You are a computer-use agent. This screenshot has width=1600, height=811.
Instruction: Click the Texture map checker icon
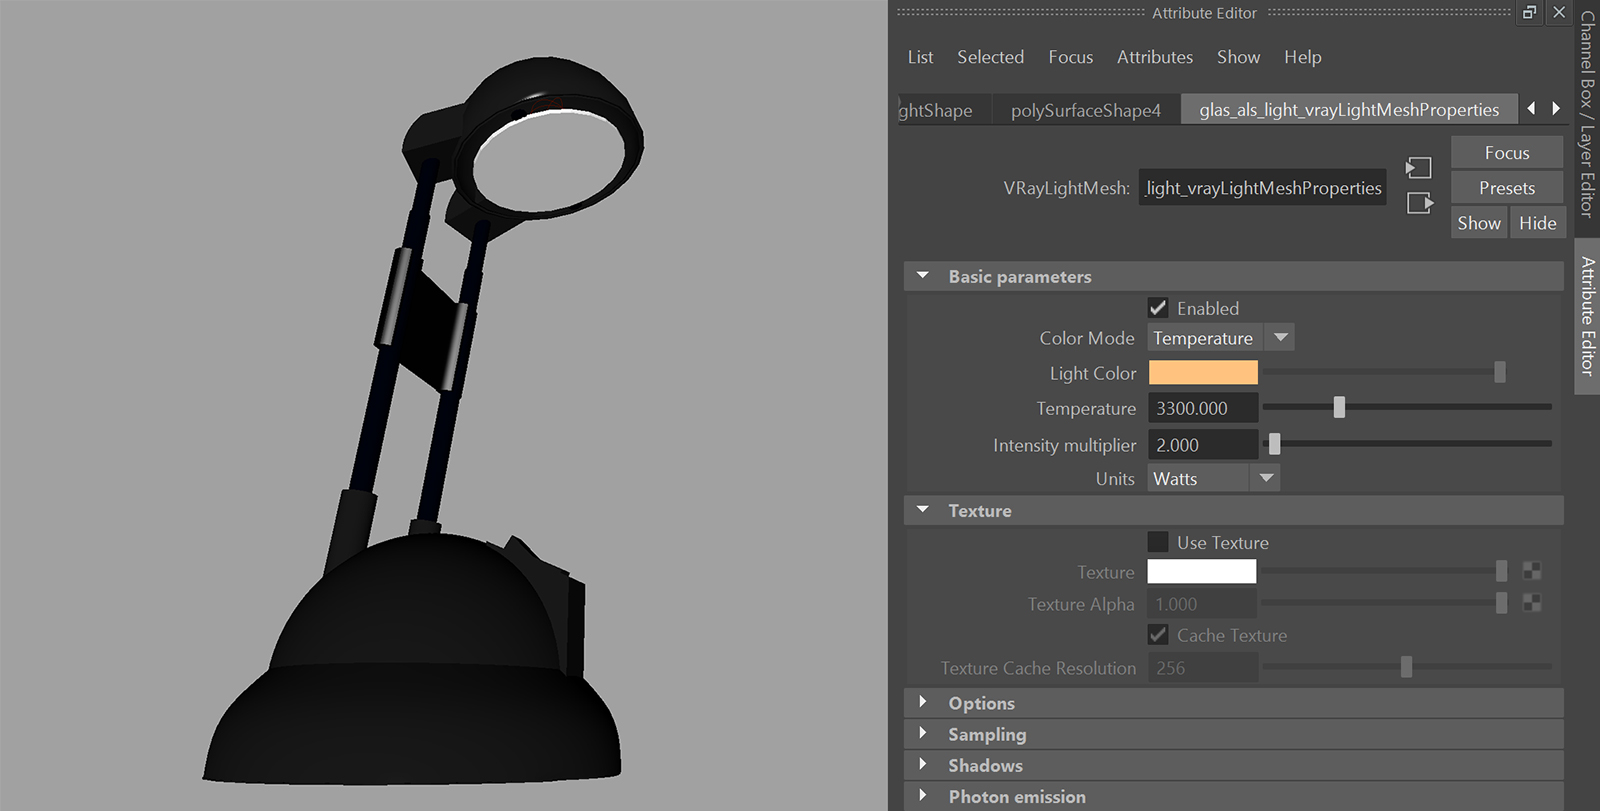click(x=1531, y=571)
